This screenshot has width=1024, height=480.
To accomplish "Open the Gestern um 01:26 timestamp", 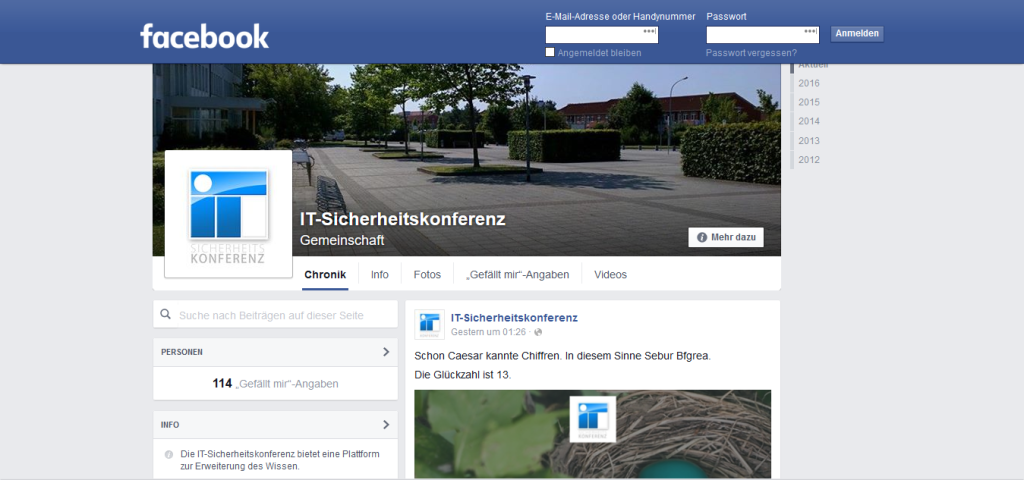I will pos(488,332).
